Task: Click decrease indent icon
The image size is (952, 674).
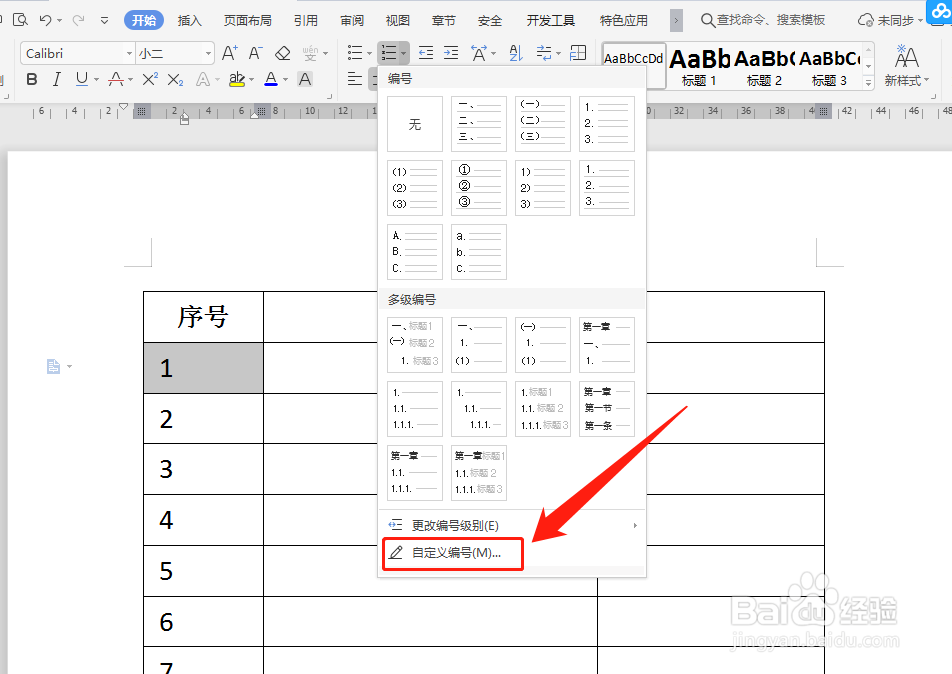Action: pos(426,53)
